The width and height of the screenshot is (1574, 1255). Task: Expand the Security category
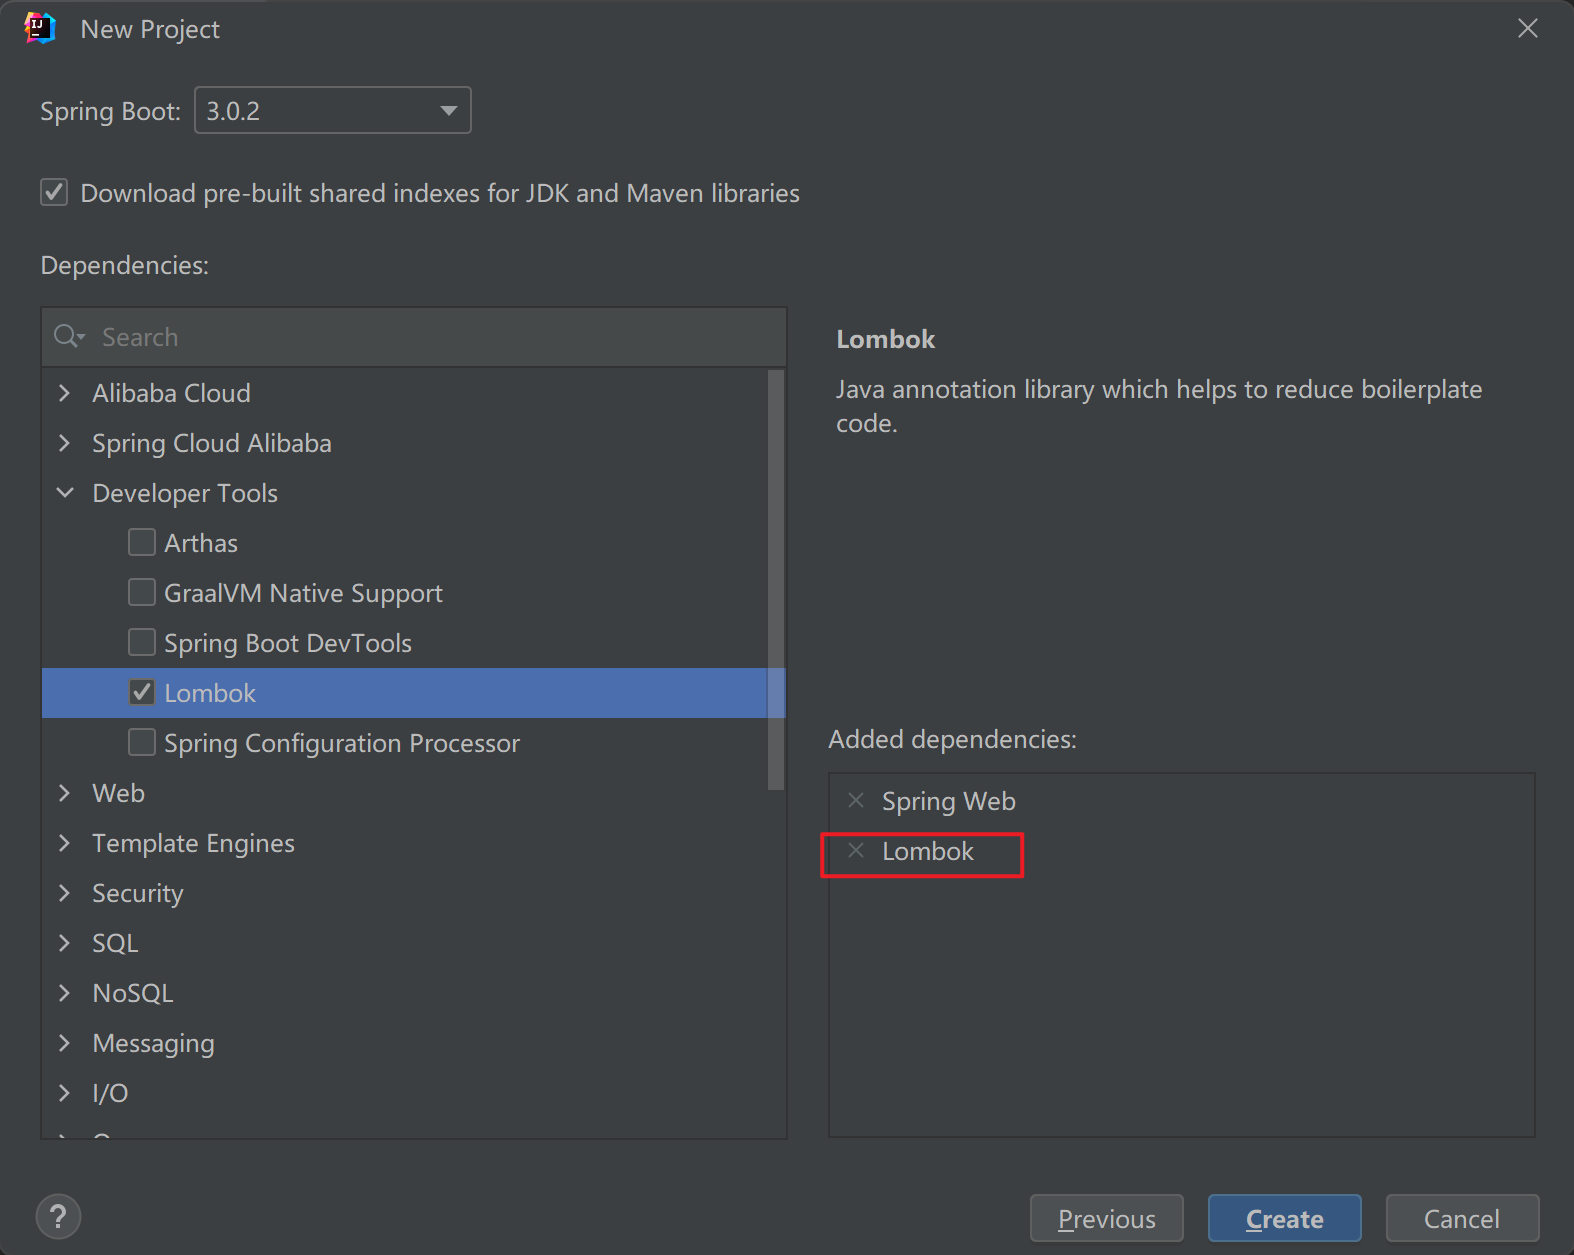(x=65, y=892)
